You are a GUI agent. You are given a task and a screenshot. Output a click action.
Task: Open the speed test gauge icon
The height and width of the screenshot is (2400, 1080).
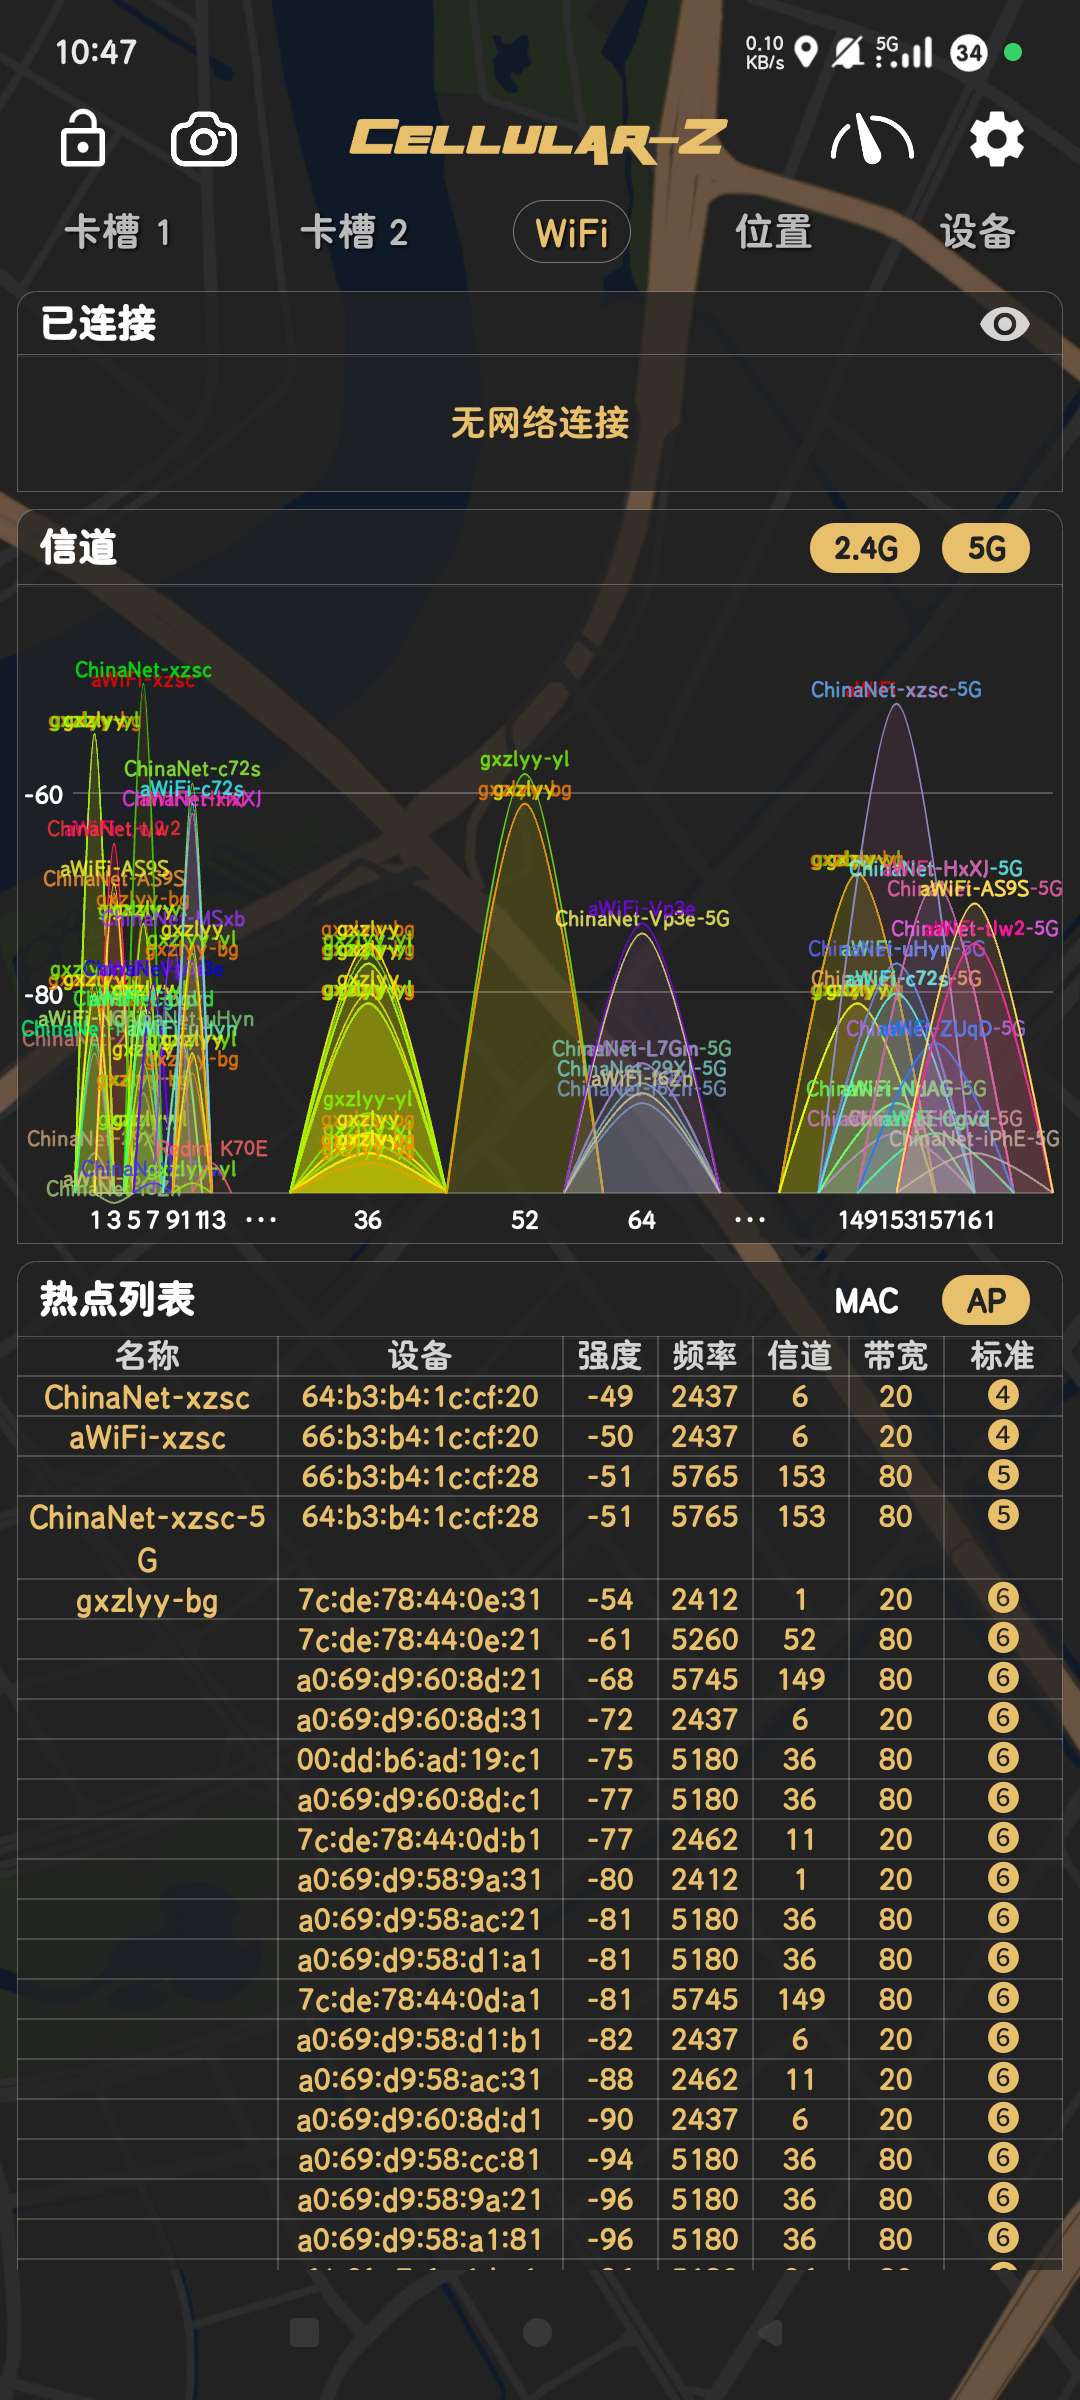872,139
